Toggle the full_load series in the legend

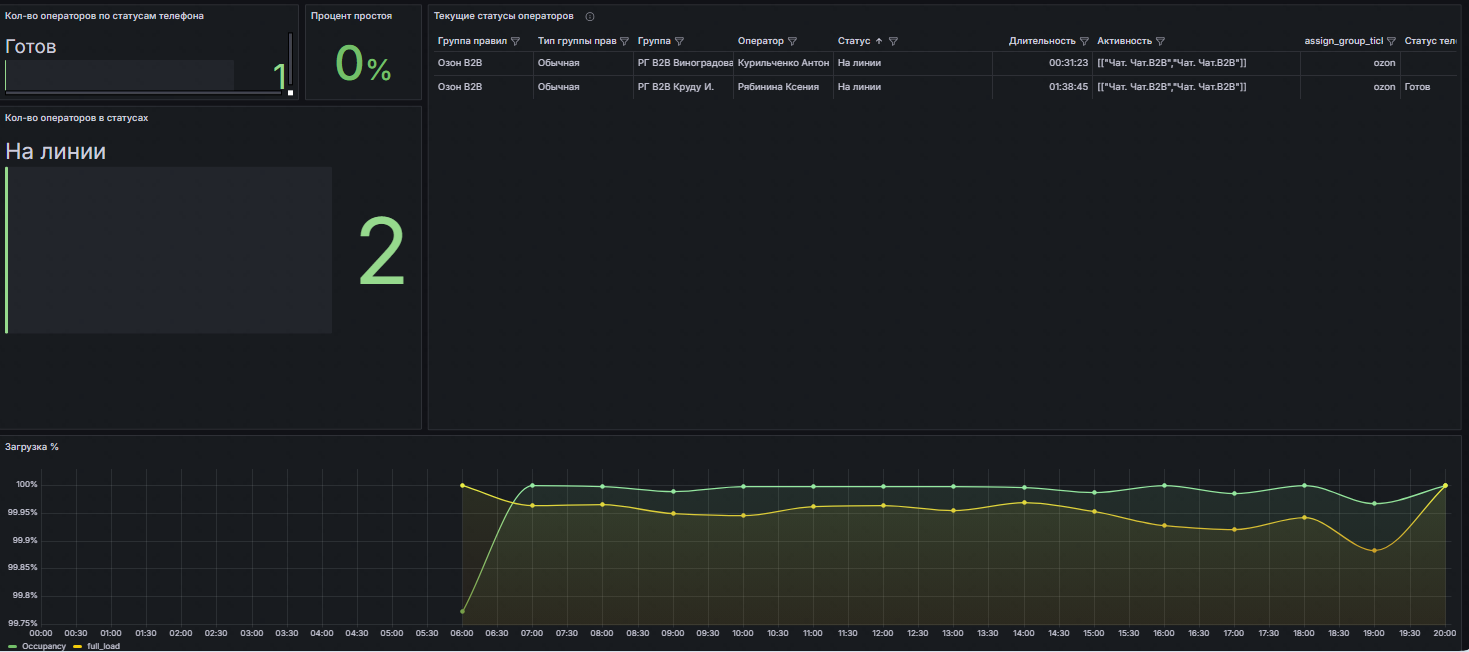tap(102, 646)
